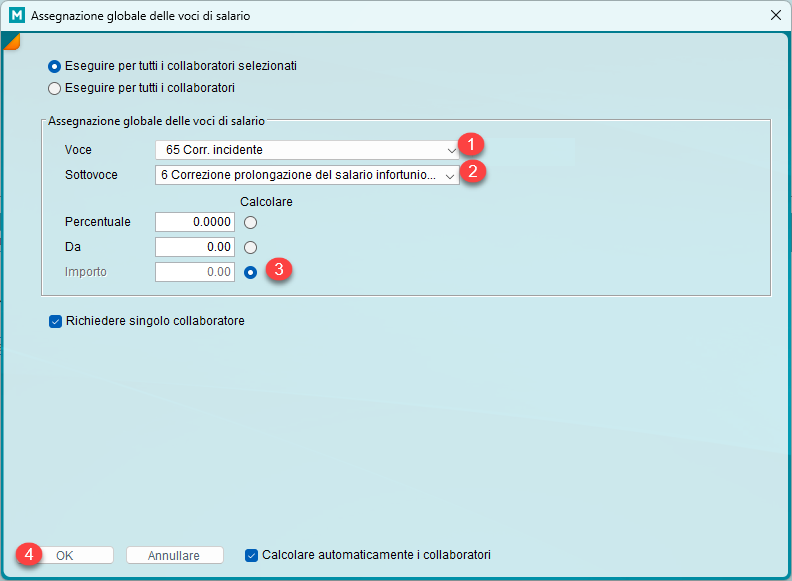
Task: Click into the Da value field
Action: click(195, 247)
